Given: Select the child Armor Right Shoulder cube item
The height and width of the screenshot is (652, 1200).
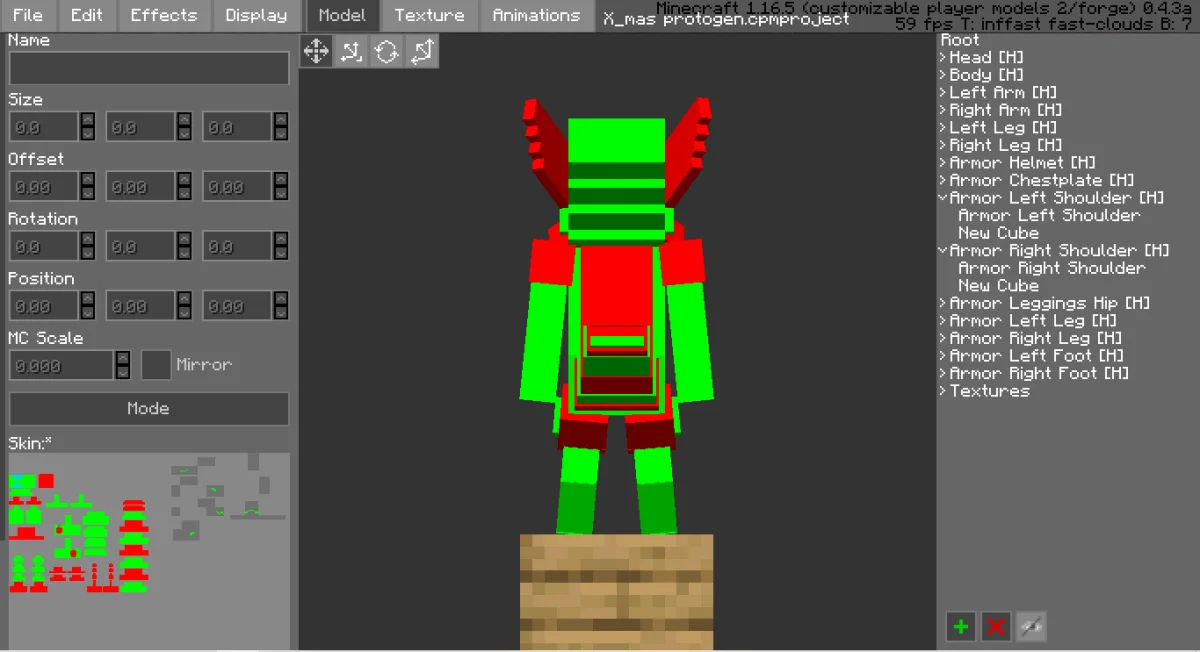Looking at the screenshot, I should pyautogui.click(x=1052, y=268).
